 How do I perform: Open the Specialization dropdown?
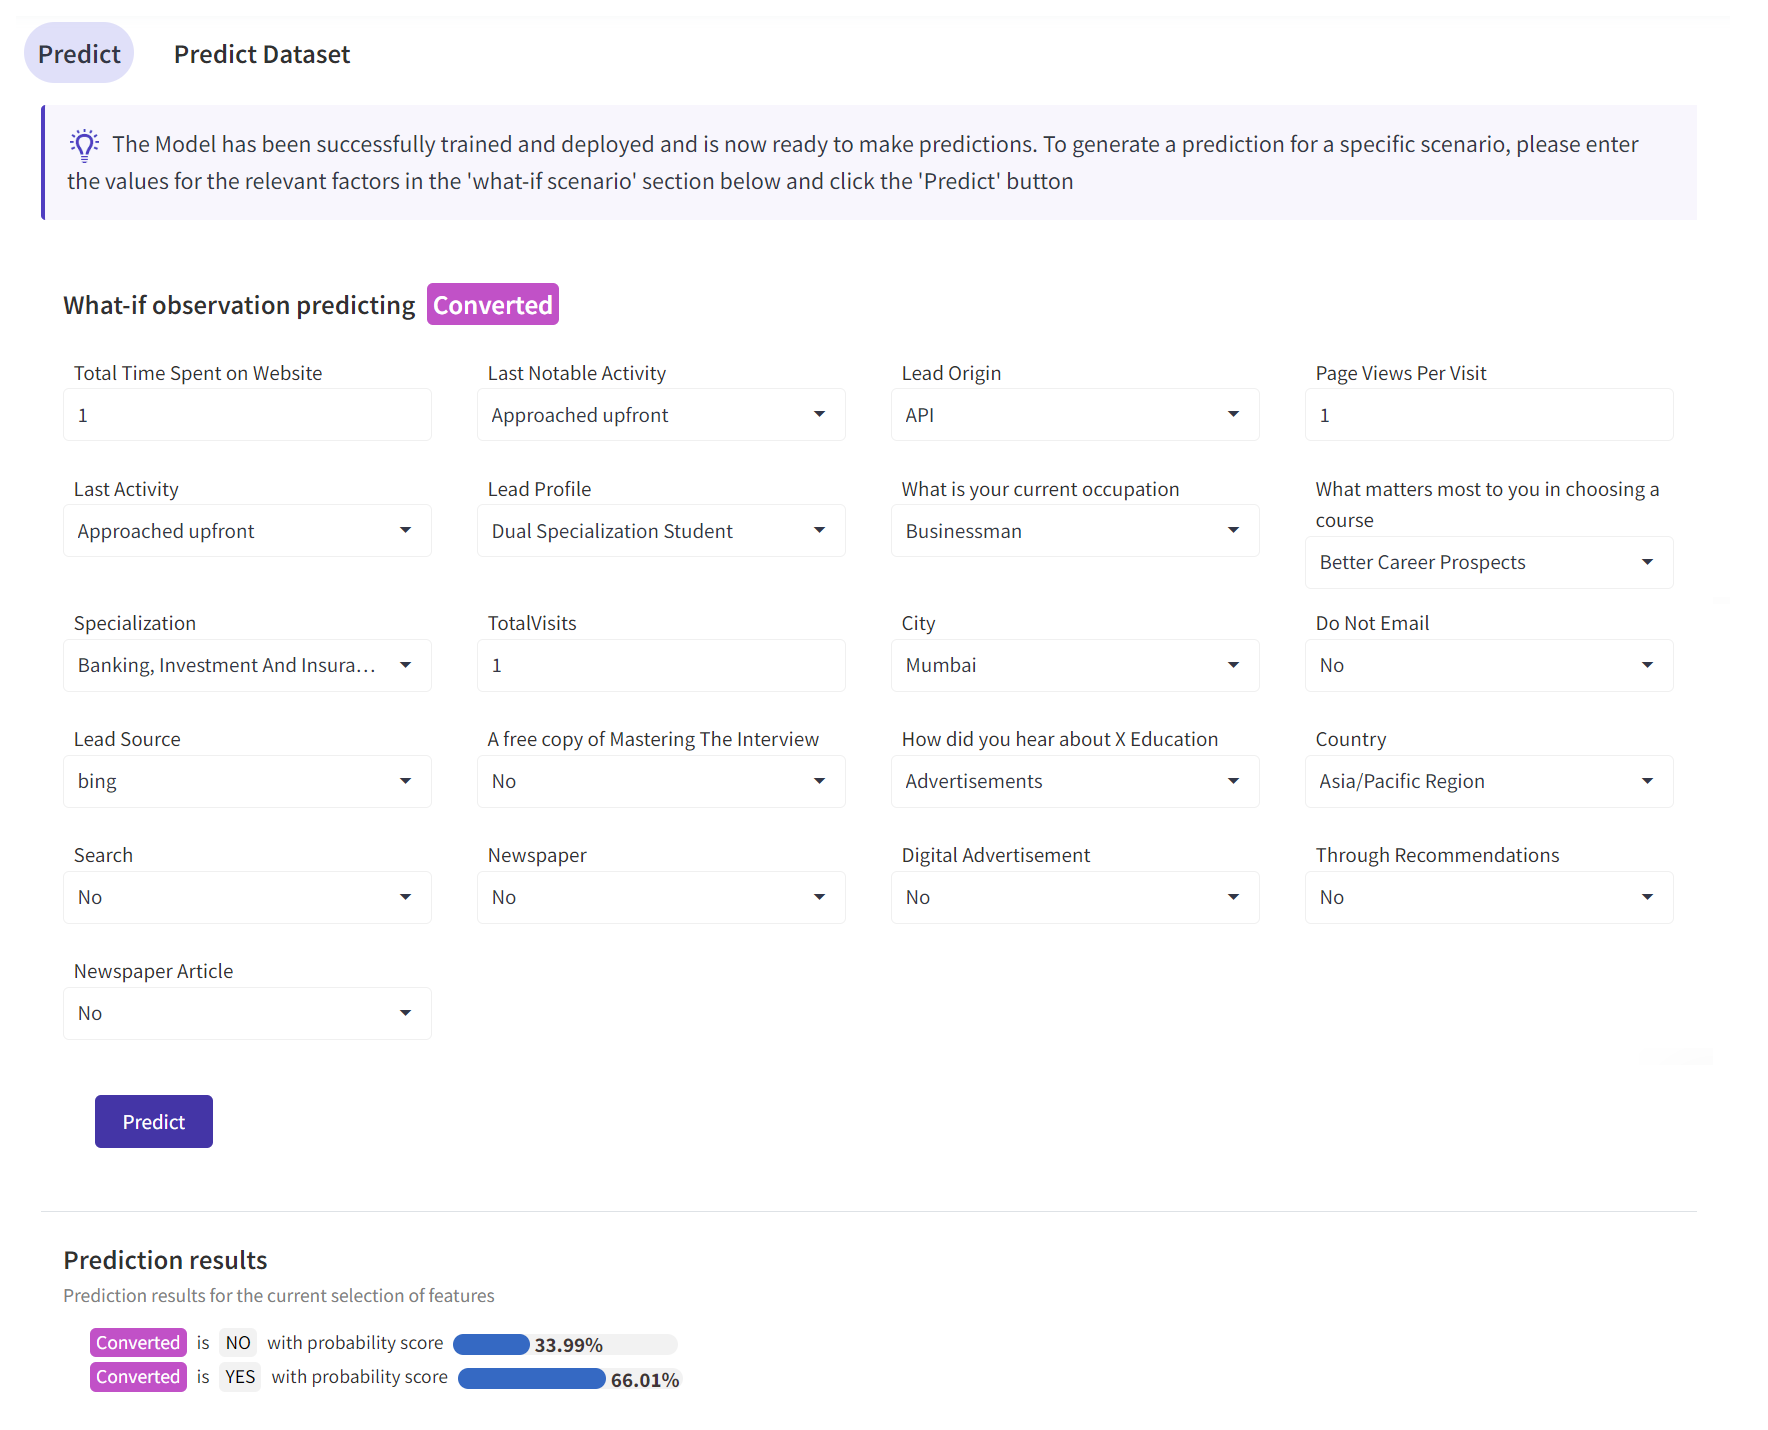[246, 665]
